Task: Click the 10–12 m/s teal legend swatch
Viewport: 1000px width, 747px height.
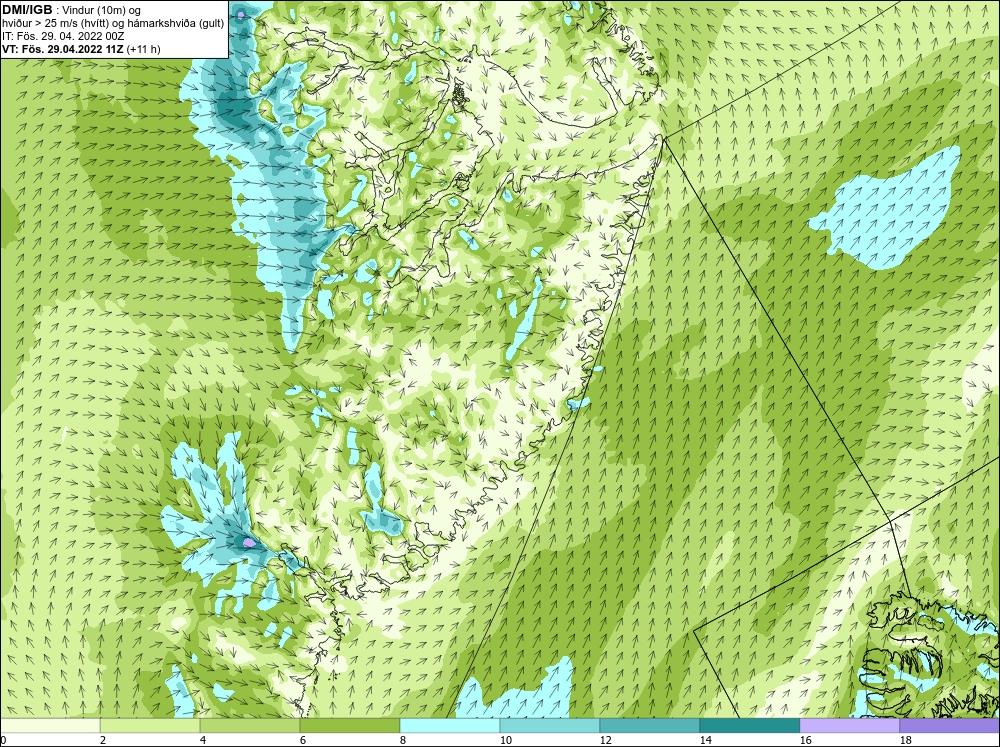Action: (550, 726)
